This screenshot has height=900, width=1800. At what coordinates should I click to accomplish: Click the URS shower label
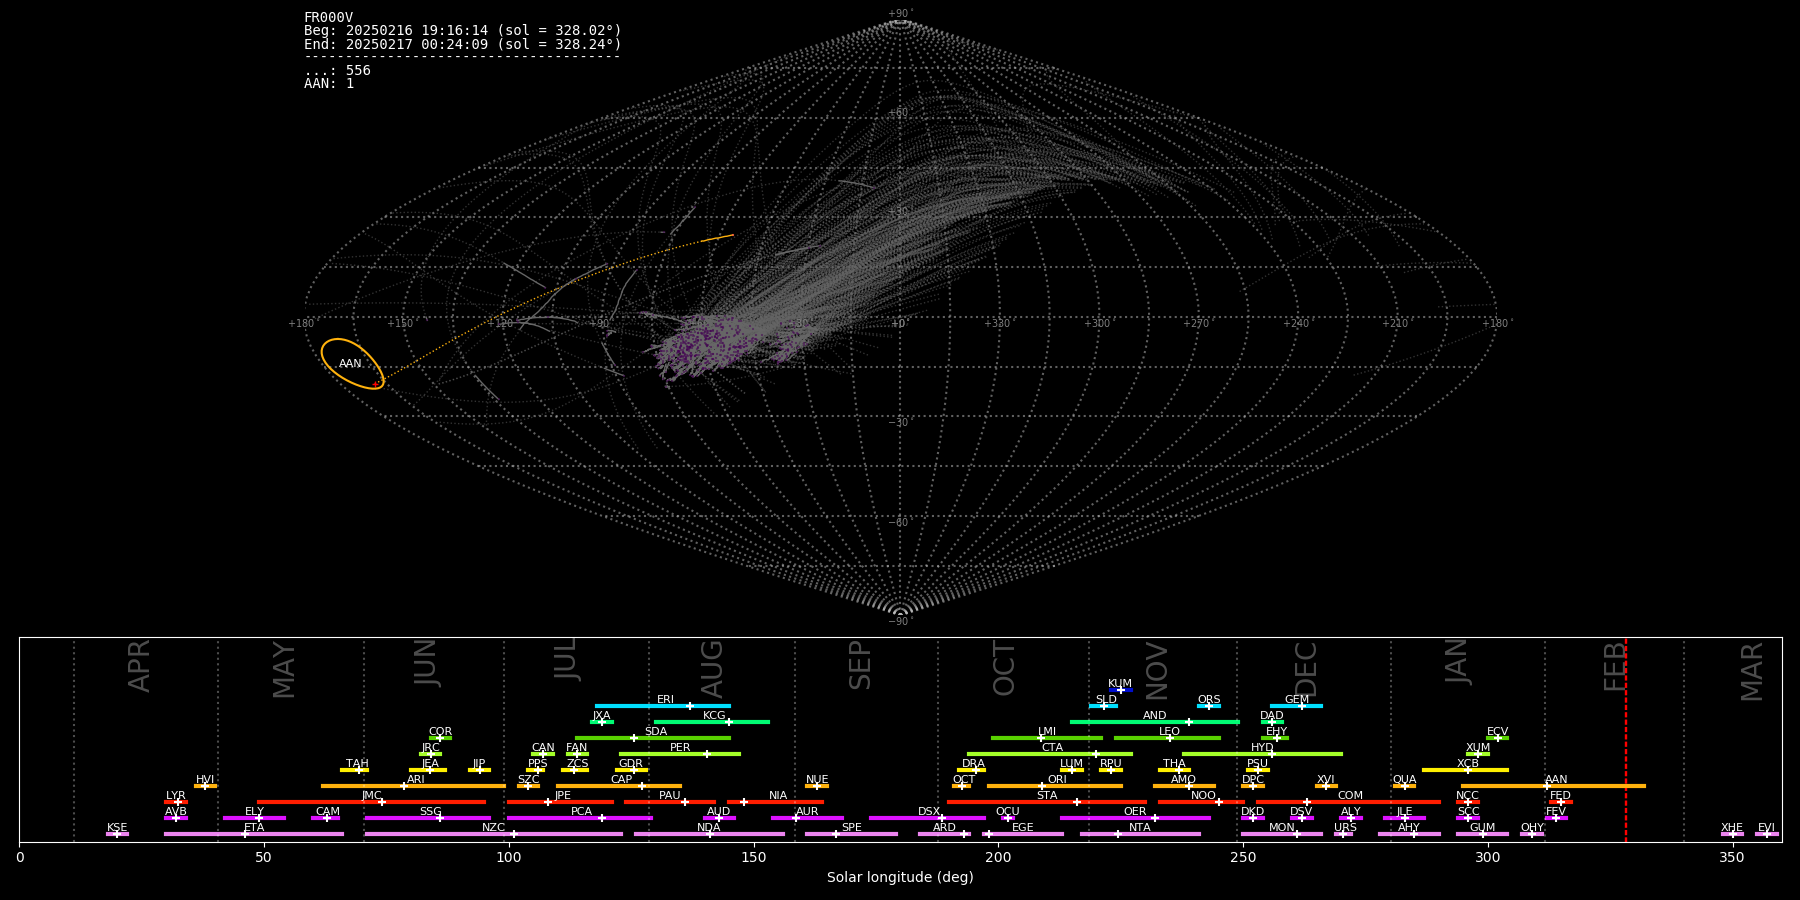point(1345,828)
